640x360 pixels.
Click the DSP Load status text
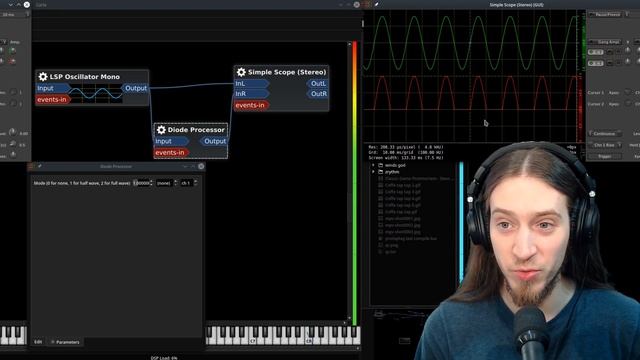pyautogui.click(x=164, y=358)
